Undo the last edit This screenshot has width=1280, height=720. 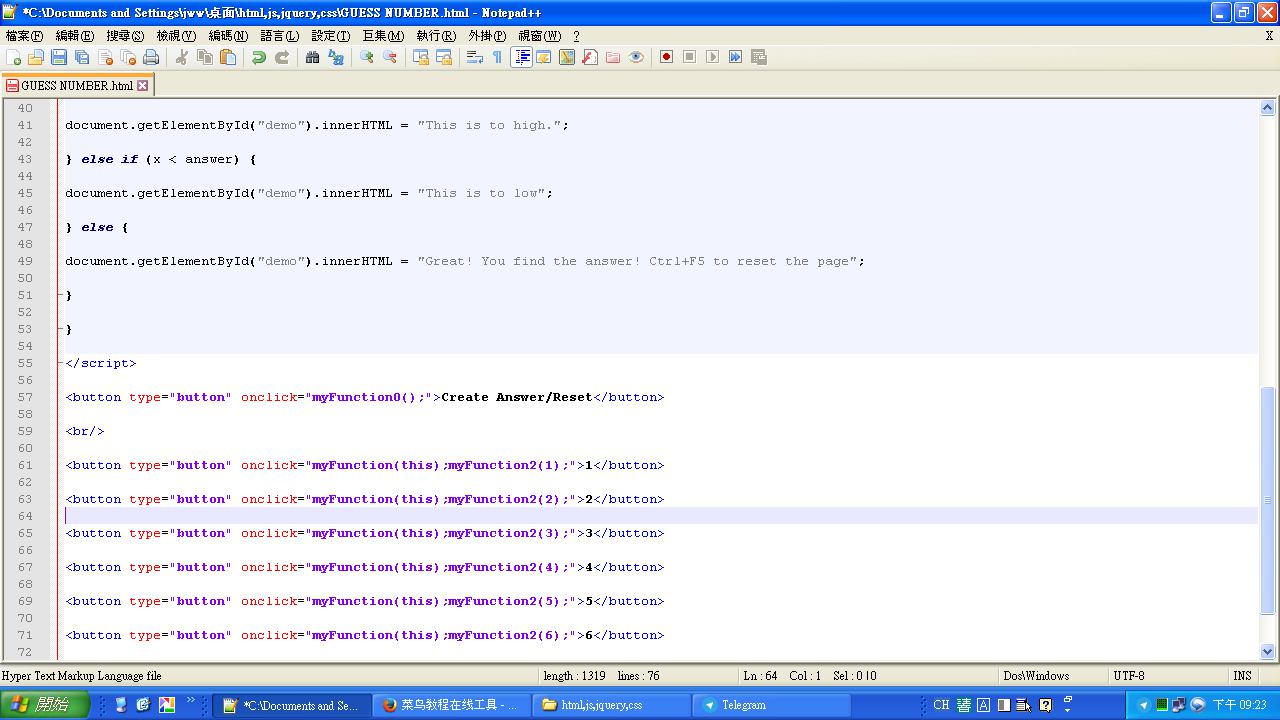(259, 57)
